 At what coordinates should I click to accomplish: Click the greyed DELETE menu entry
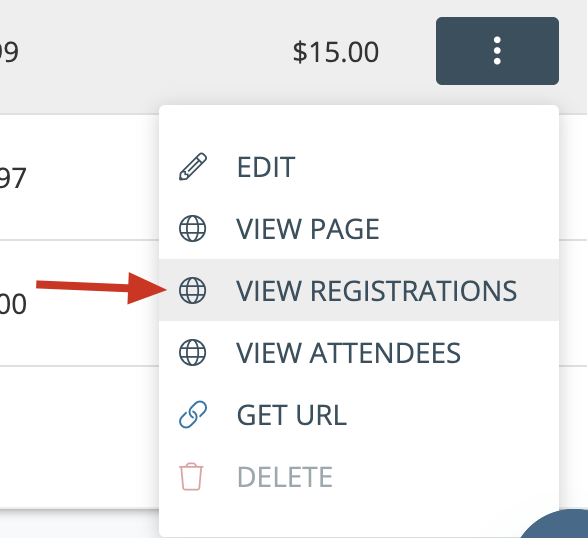tap(359, 477)
